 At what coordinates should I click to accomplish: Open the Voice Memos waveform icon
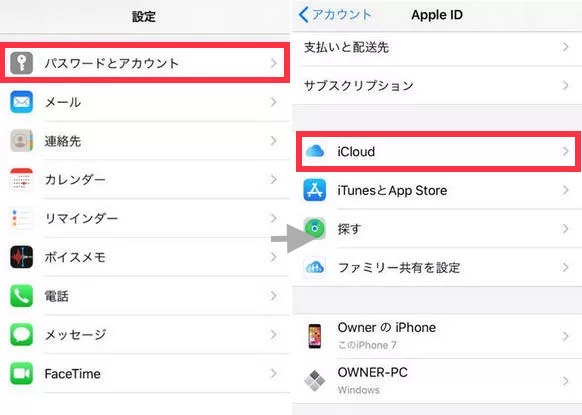[x=22, y=257]
